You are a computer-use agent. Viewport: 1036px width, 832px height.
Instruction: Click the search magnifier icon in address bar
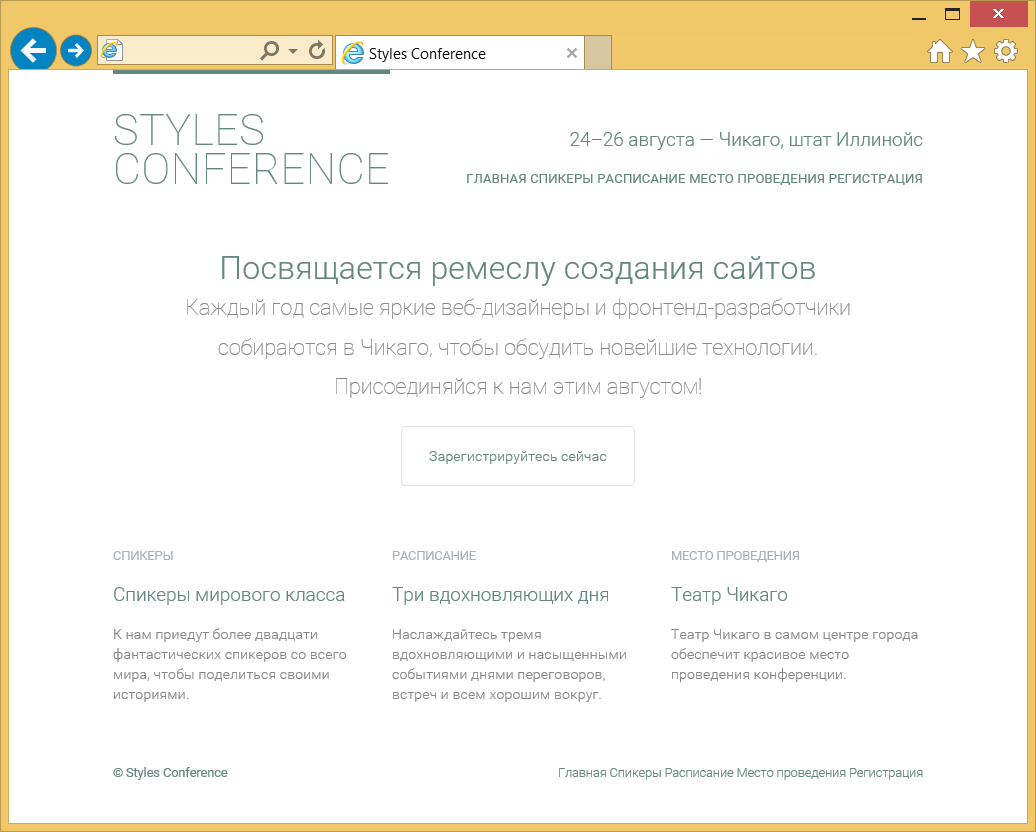point(269,51)
